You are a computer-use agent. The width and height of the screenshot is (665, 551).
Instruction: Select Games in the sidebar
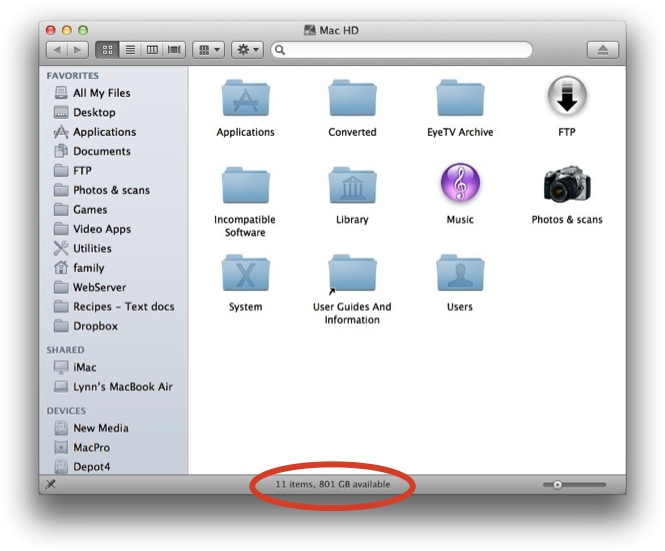[x=113, y=210]
